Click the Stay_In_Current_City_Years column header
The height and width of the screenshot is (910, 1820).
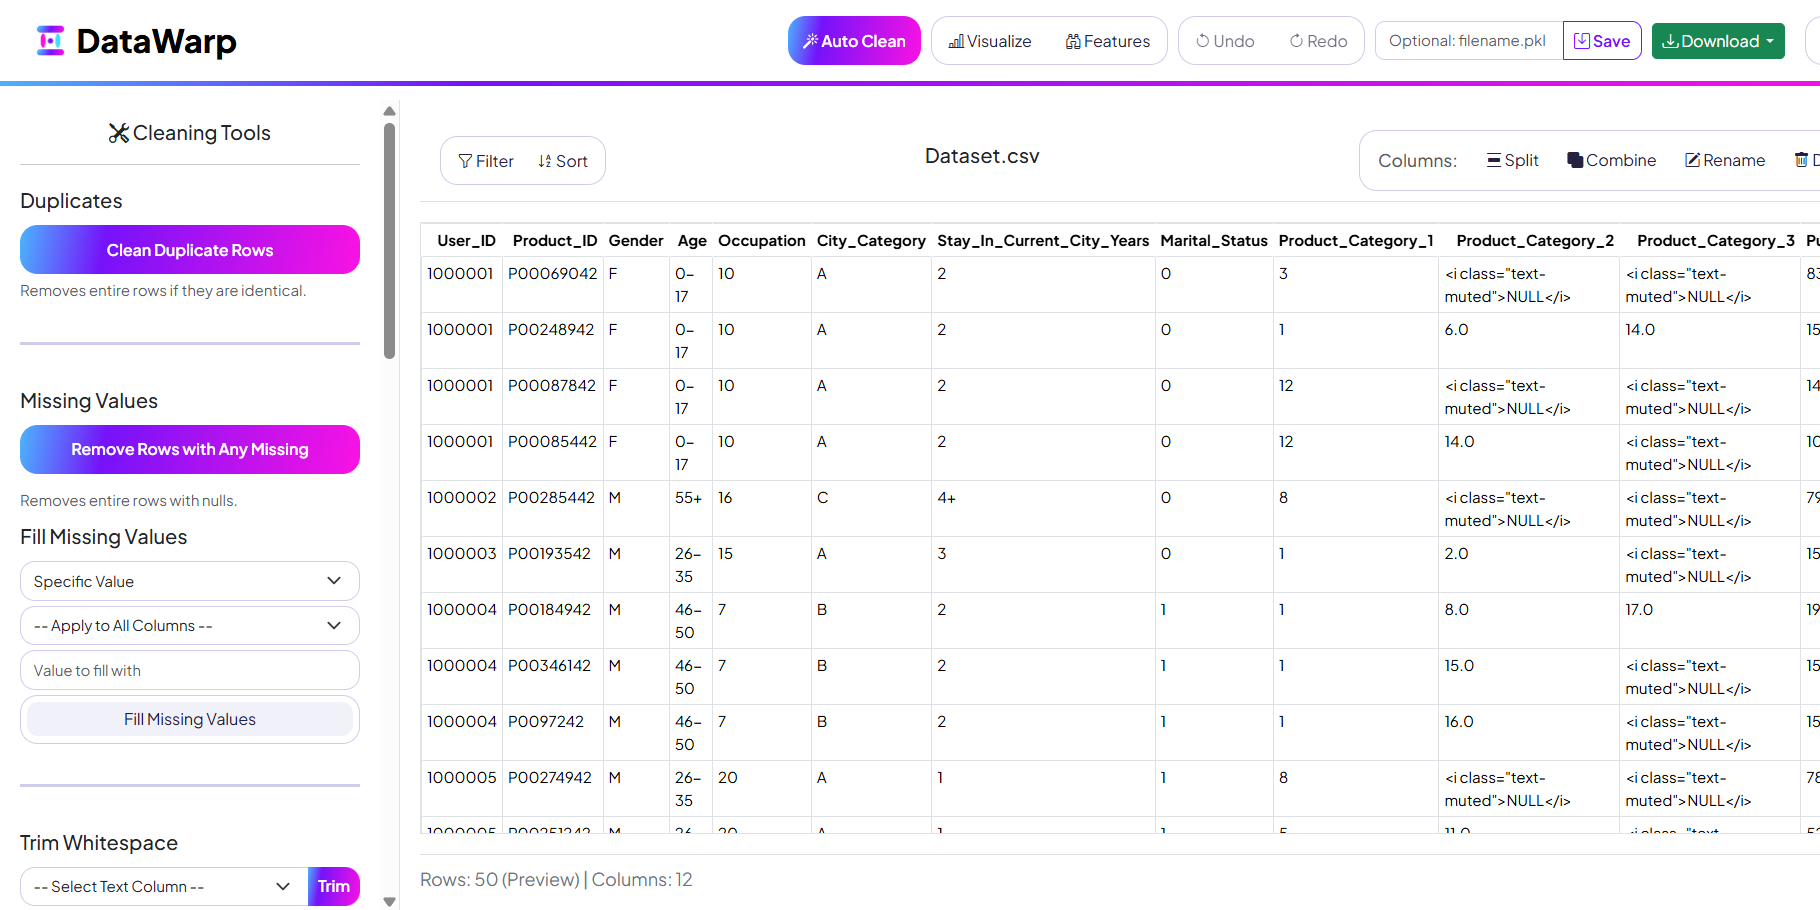(1043, 241)
